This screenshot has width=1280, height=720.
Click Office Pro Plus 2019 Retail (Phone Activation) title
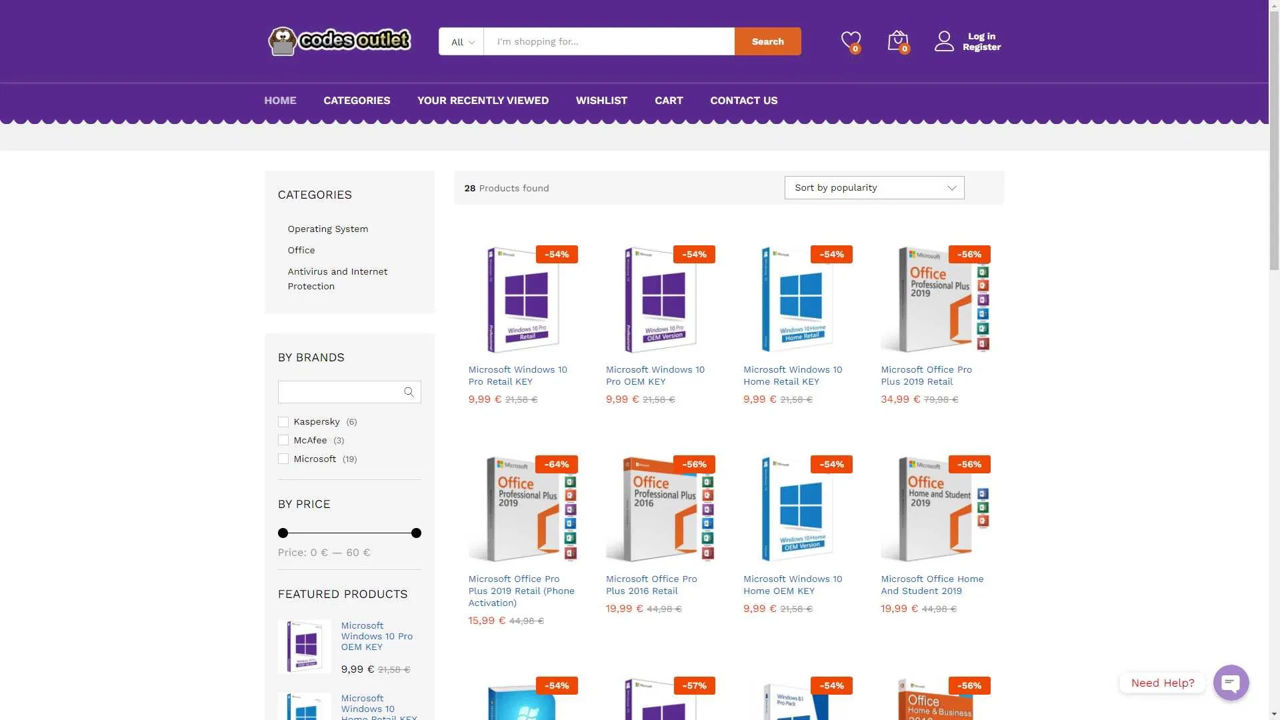pyautogui.click(x=521, y=591)
